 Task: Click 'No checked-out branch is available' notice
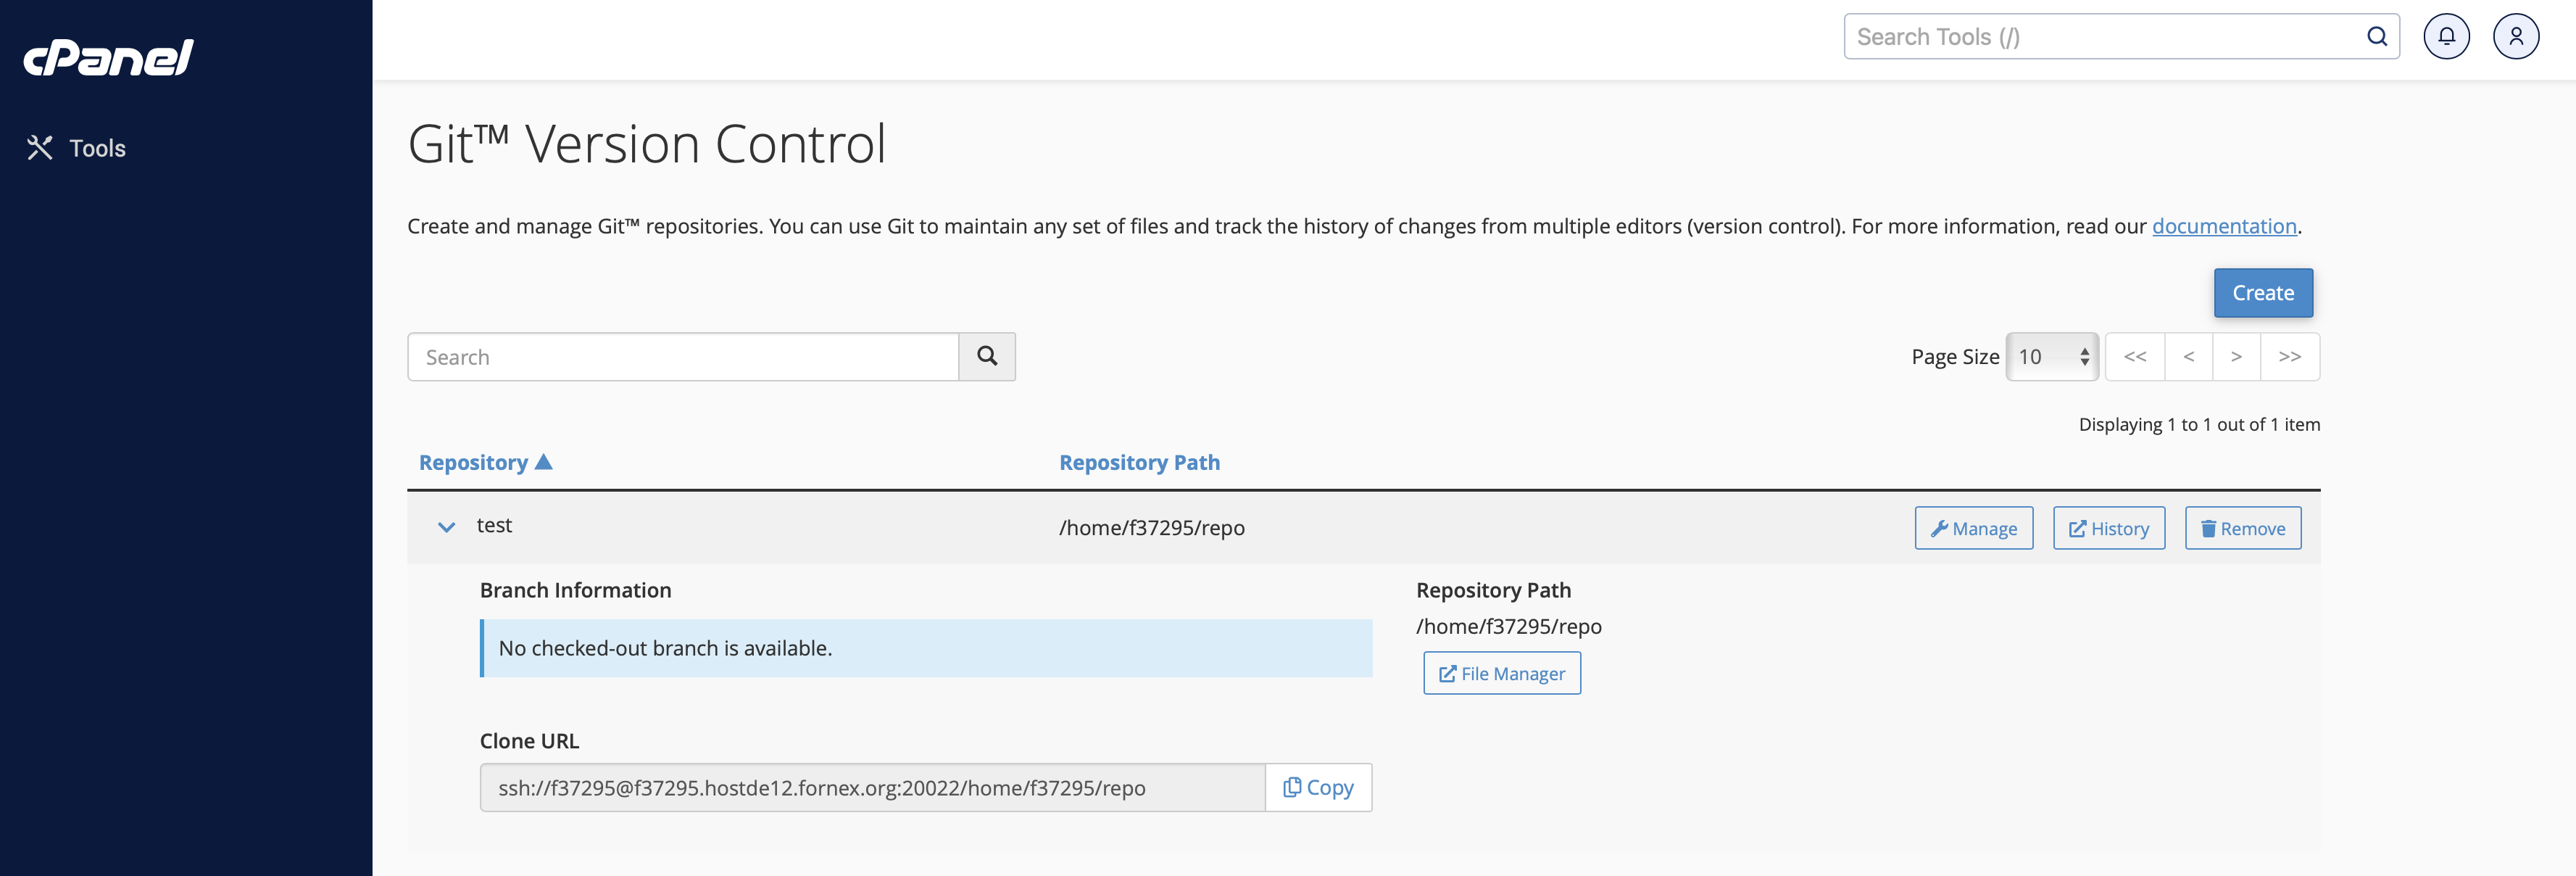click(x=926, y=648)
